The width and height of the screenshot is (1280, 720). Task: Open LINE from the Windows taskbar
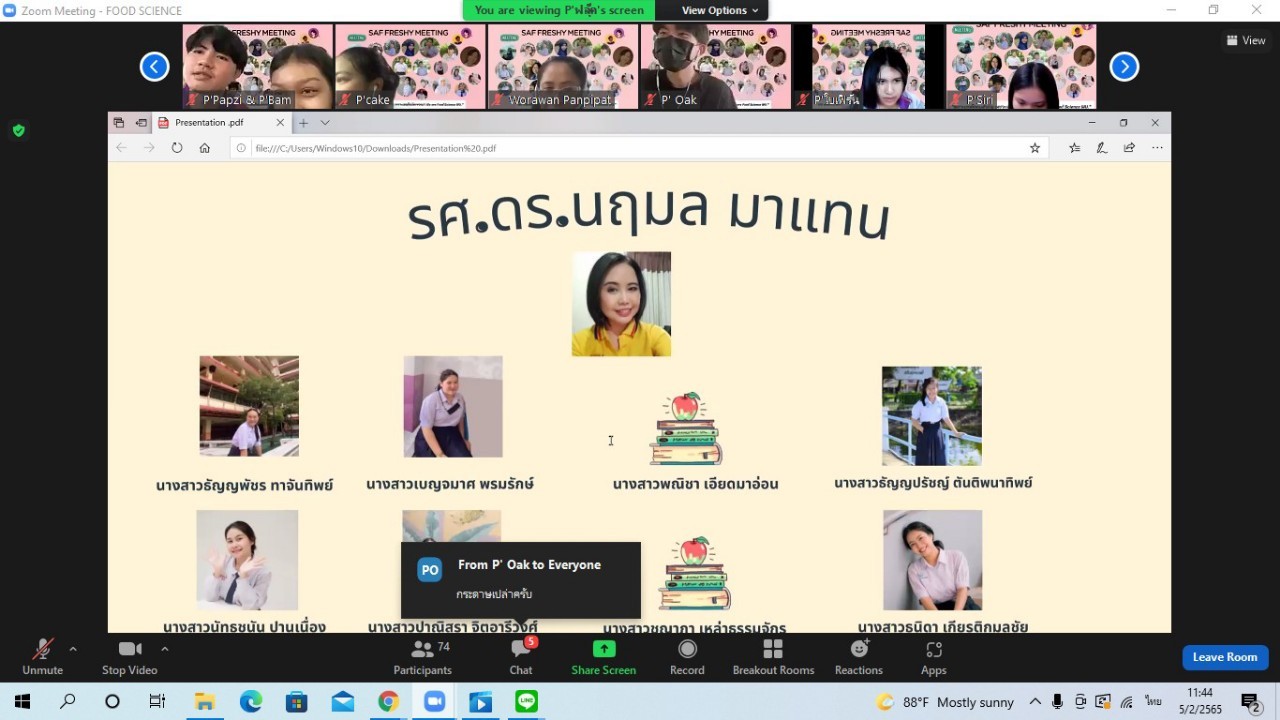[527, 702]
